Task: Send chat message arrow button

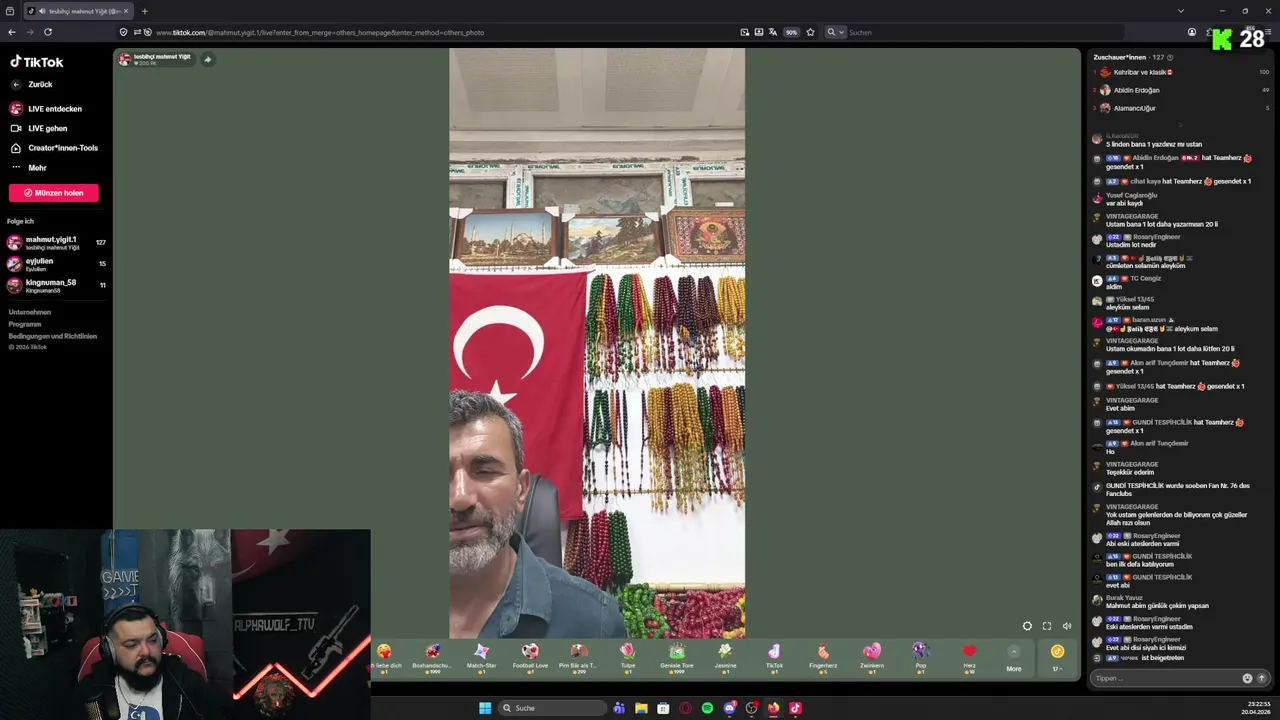Action: pyautogui.click(x=1261, y=678)
